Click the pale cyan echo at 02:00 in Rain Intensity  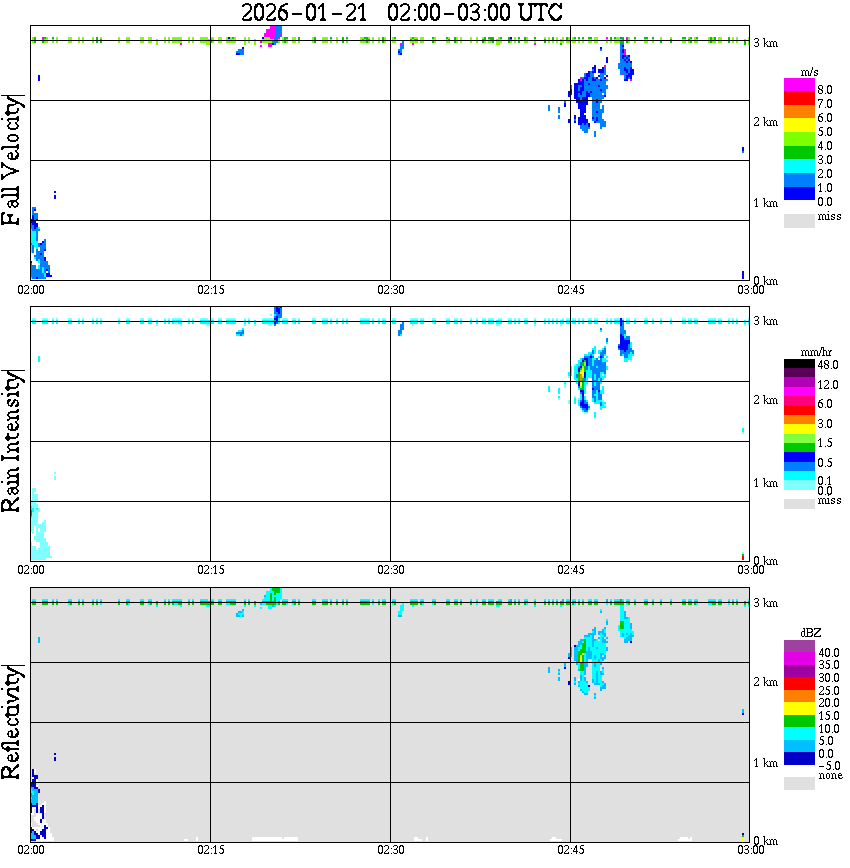coord(39,524)
